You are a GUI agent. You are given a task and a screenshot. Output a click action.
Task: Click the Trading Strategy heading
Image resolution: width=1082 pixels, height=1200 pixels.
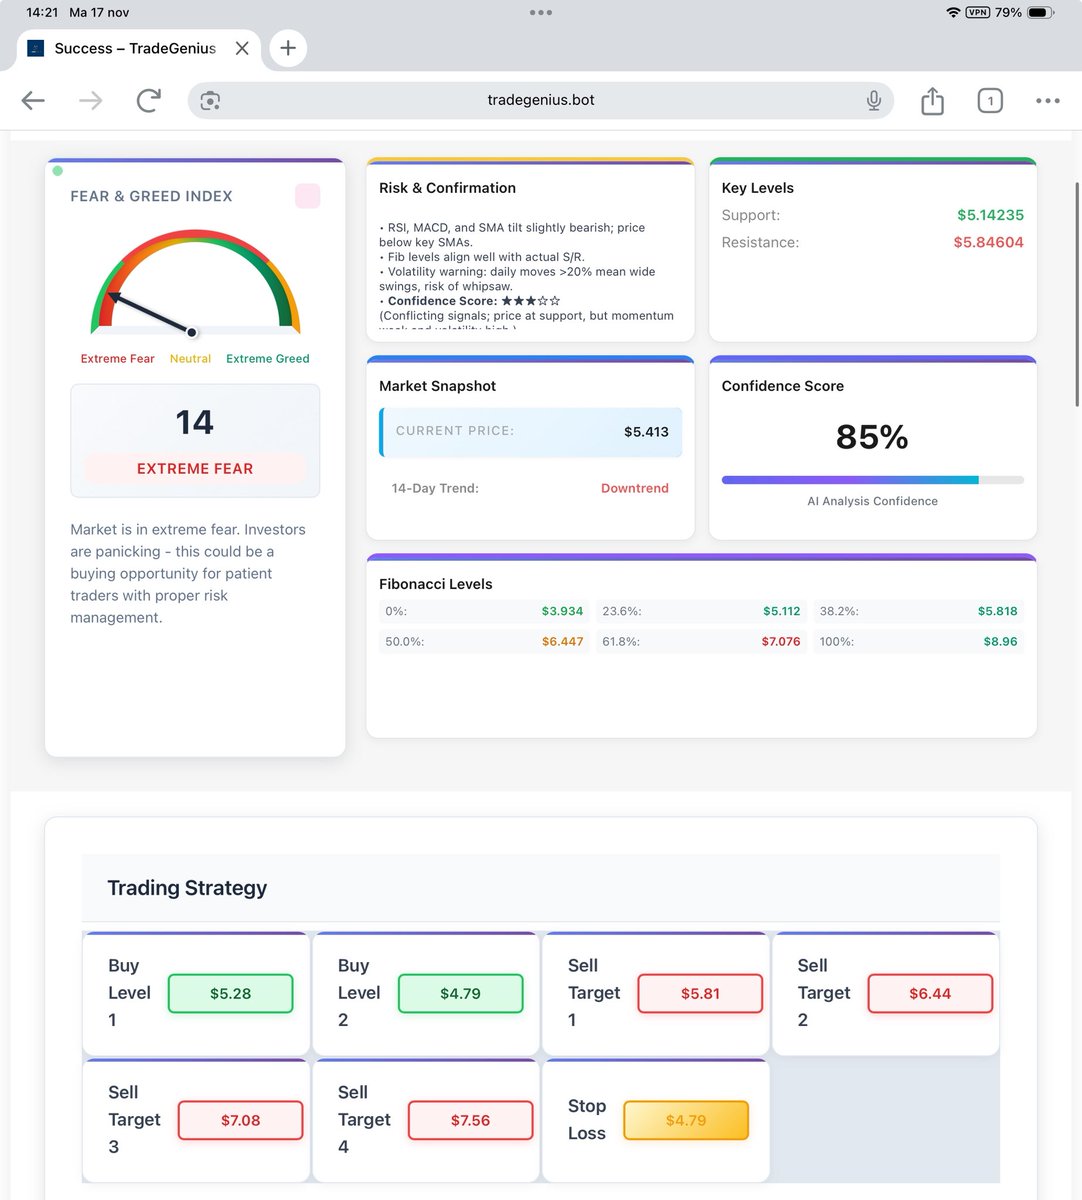point(187,888)
